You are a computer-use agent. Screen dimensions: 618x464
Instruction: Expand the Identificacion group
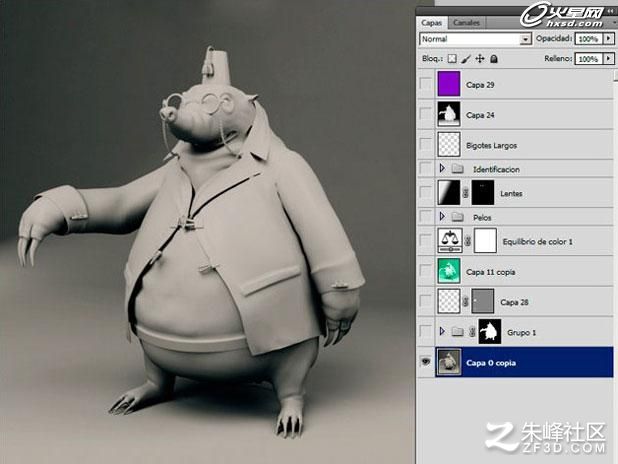[442, 169]
